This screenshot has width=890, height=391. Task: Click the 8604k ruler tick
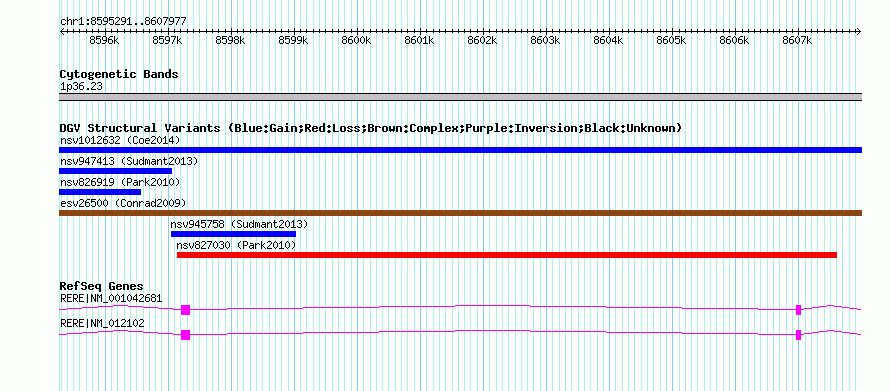click(x=608, y=40)
